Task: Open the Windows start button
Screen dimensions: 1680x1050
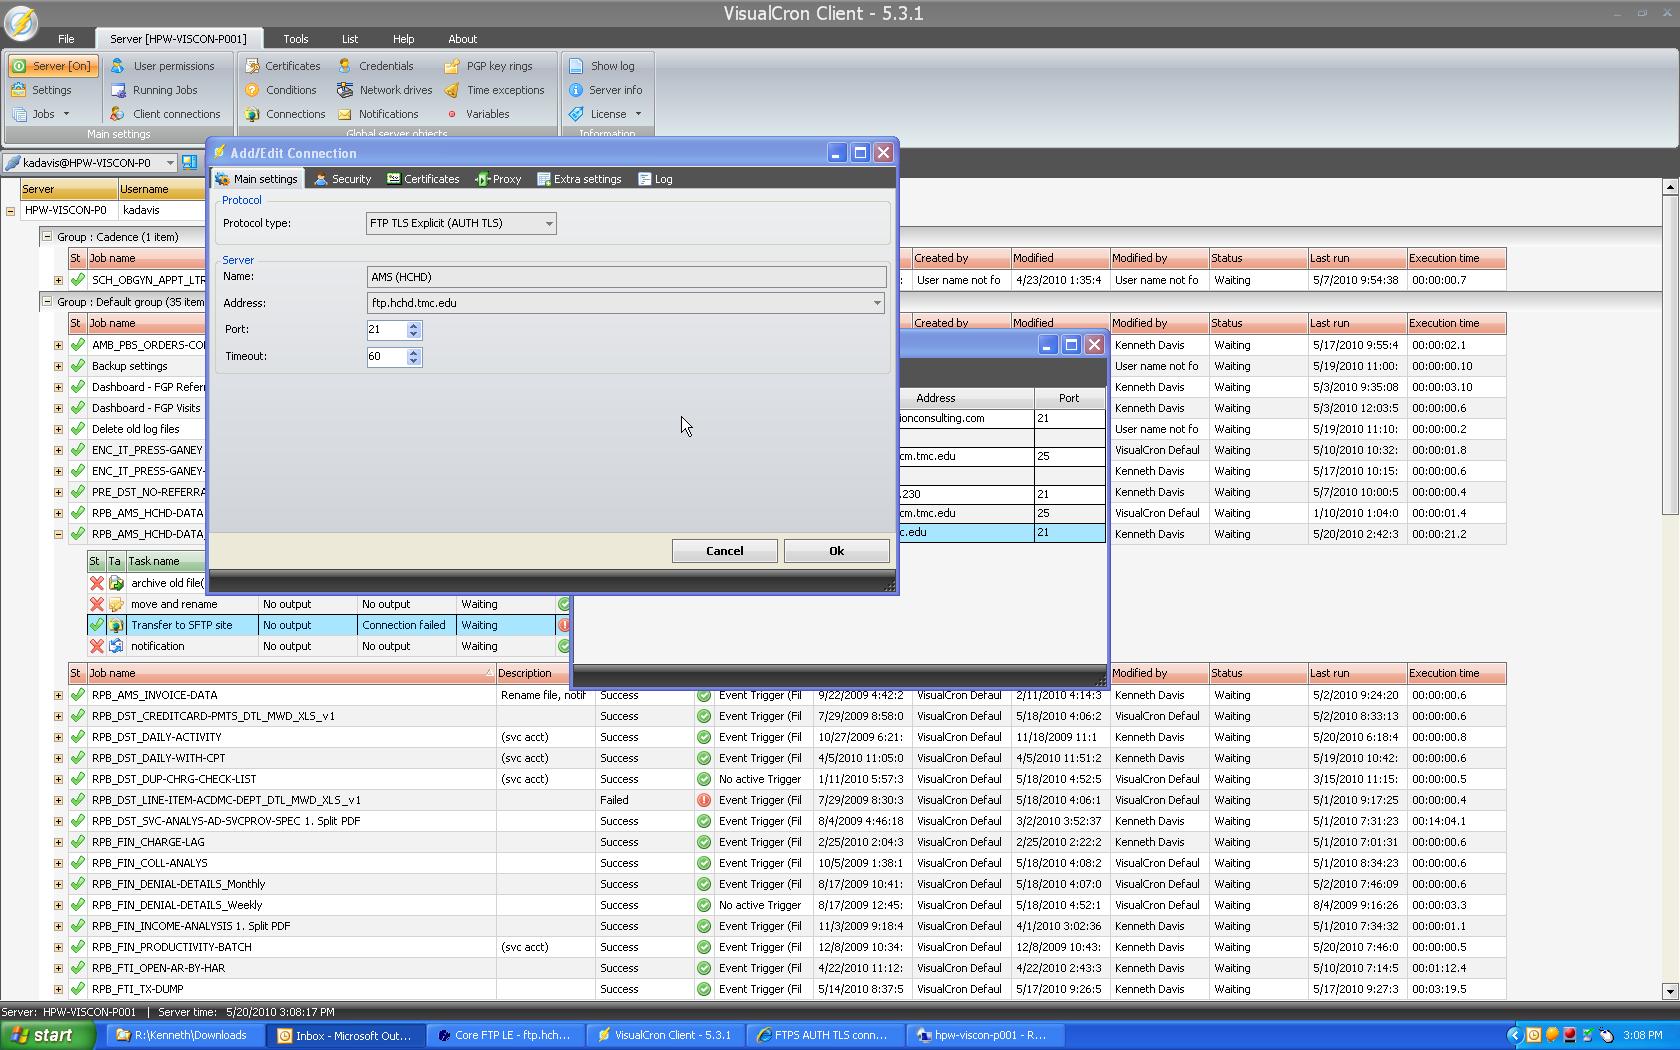Action: (x=48, y=1035)
